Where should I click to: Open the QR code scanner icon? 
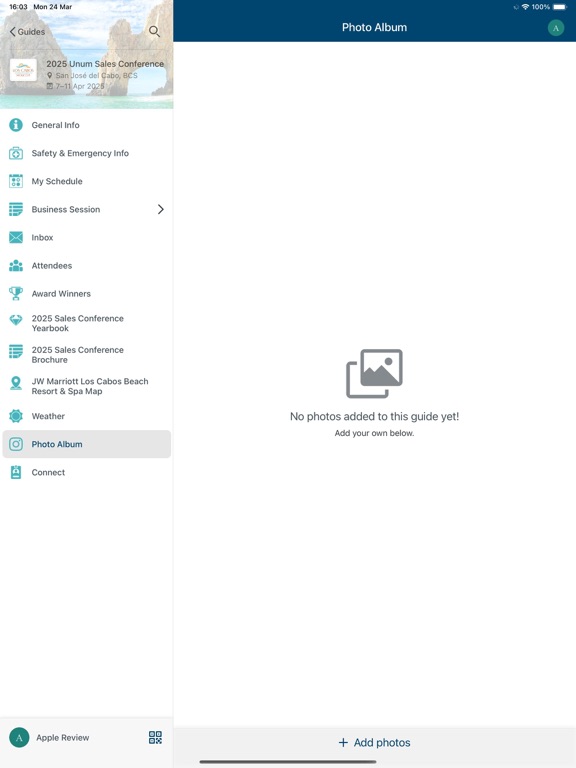click(x=155, y=738)
